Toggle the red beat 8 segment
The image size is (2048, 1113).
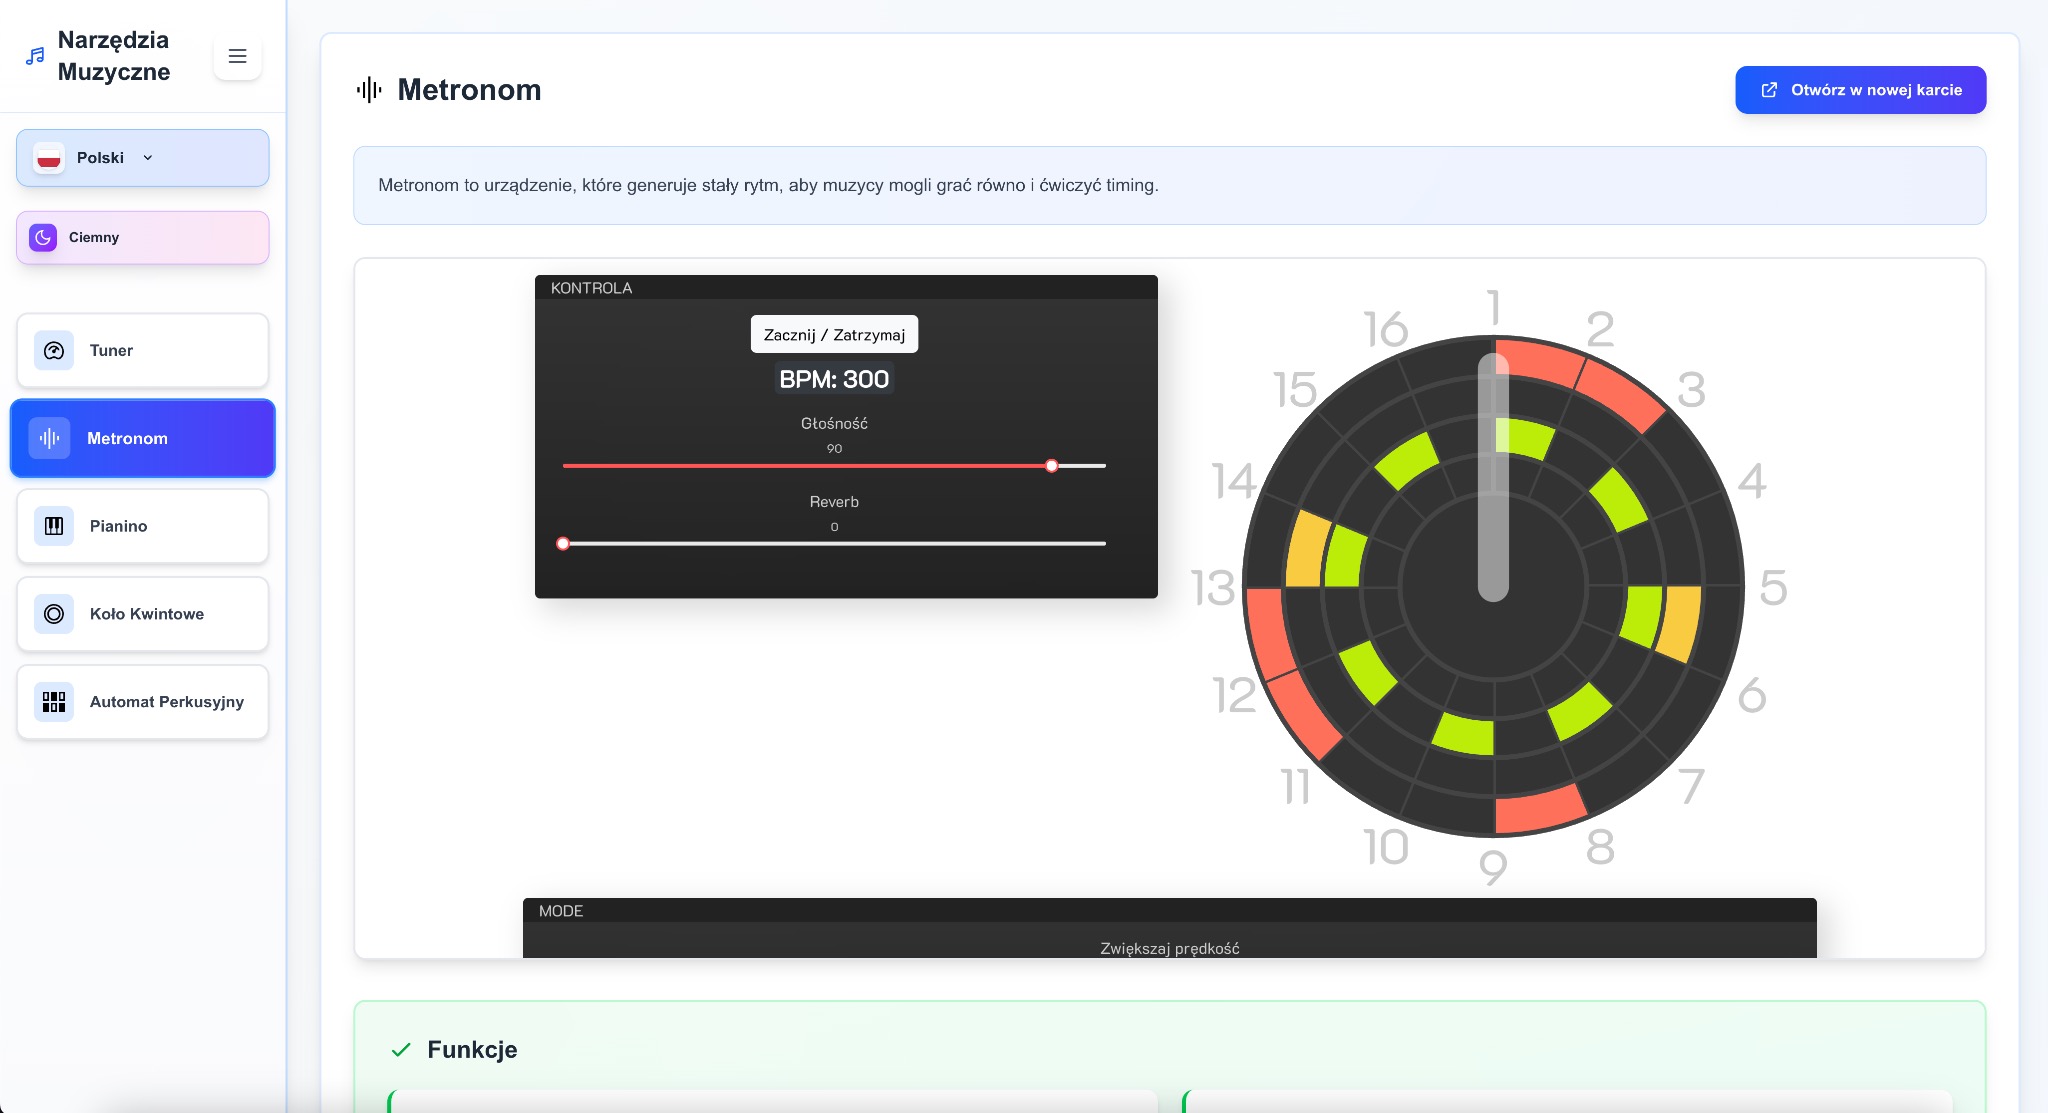[1540, 808]
